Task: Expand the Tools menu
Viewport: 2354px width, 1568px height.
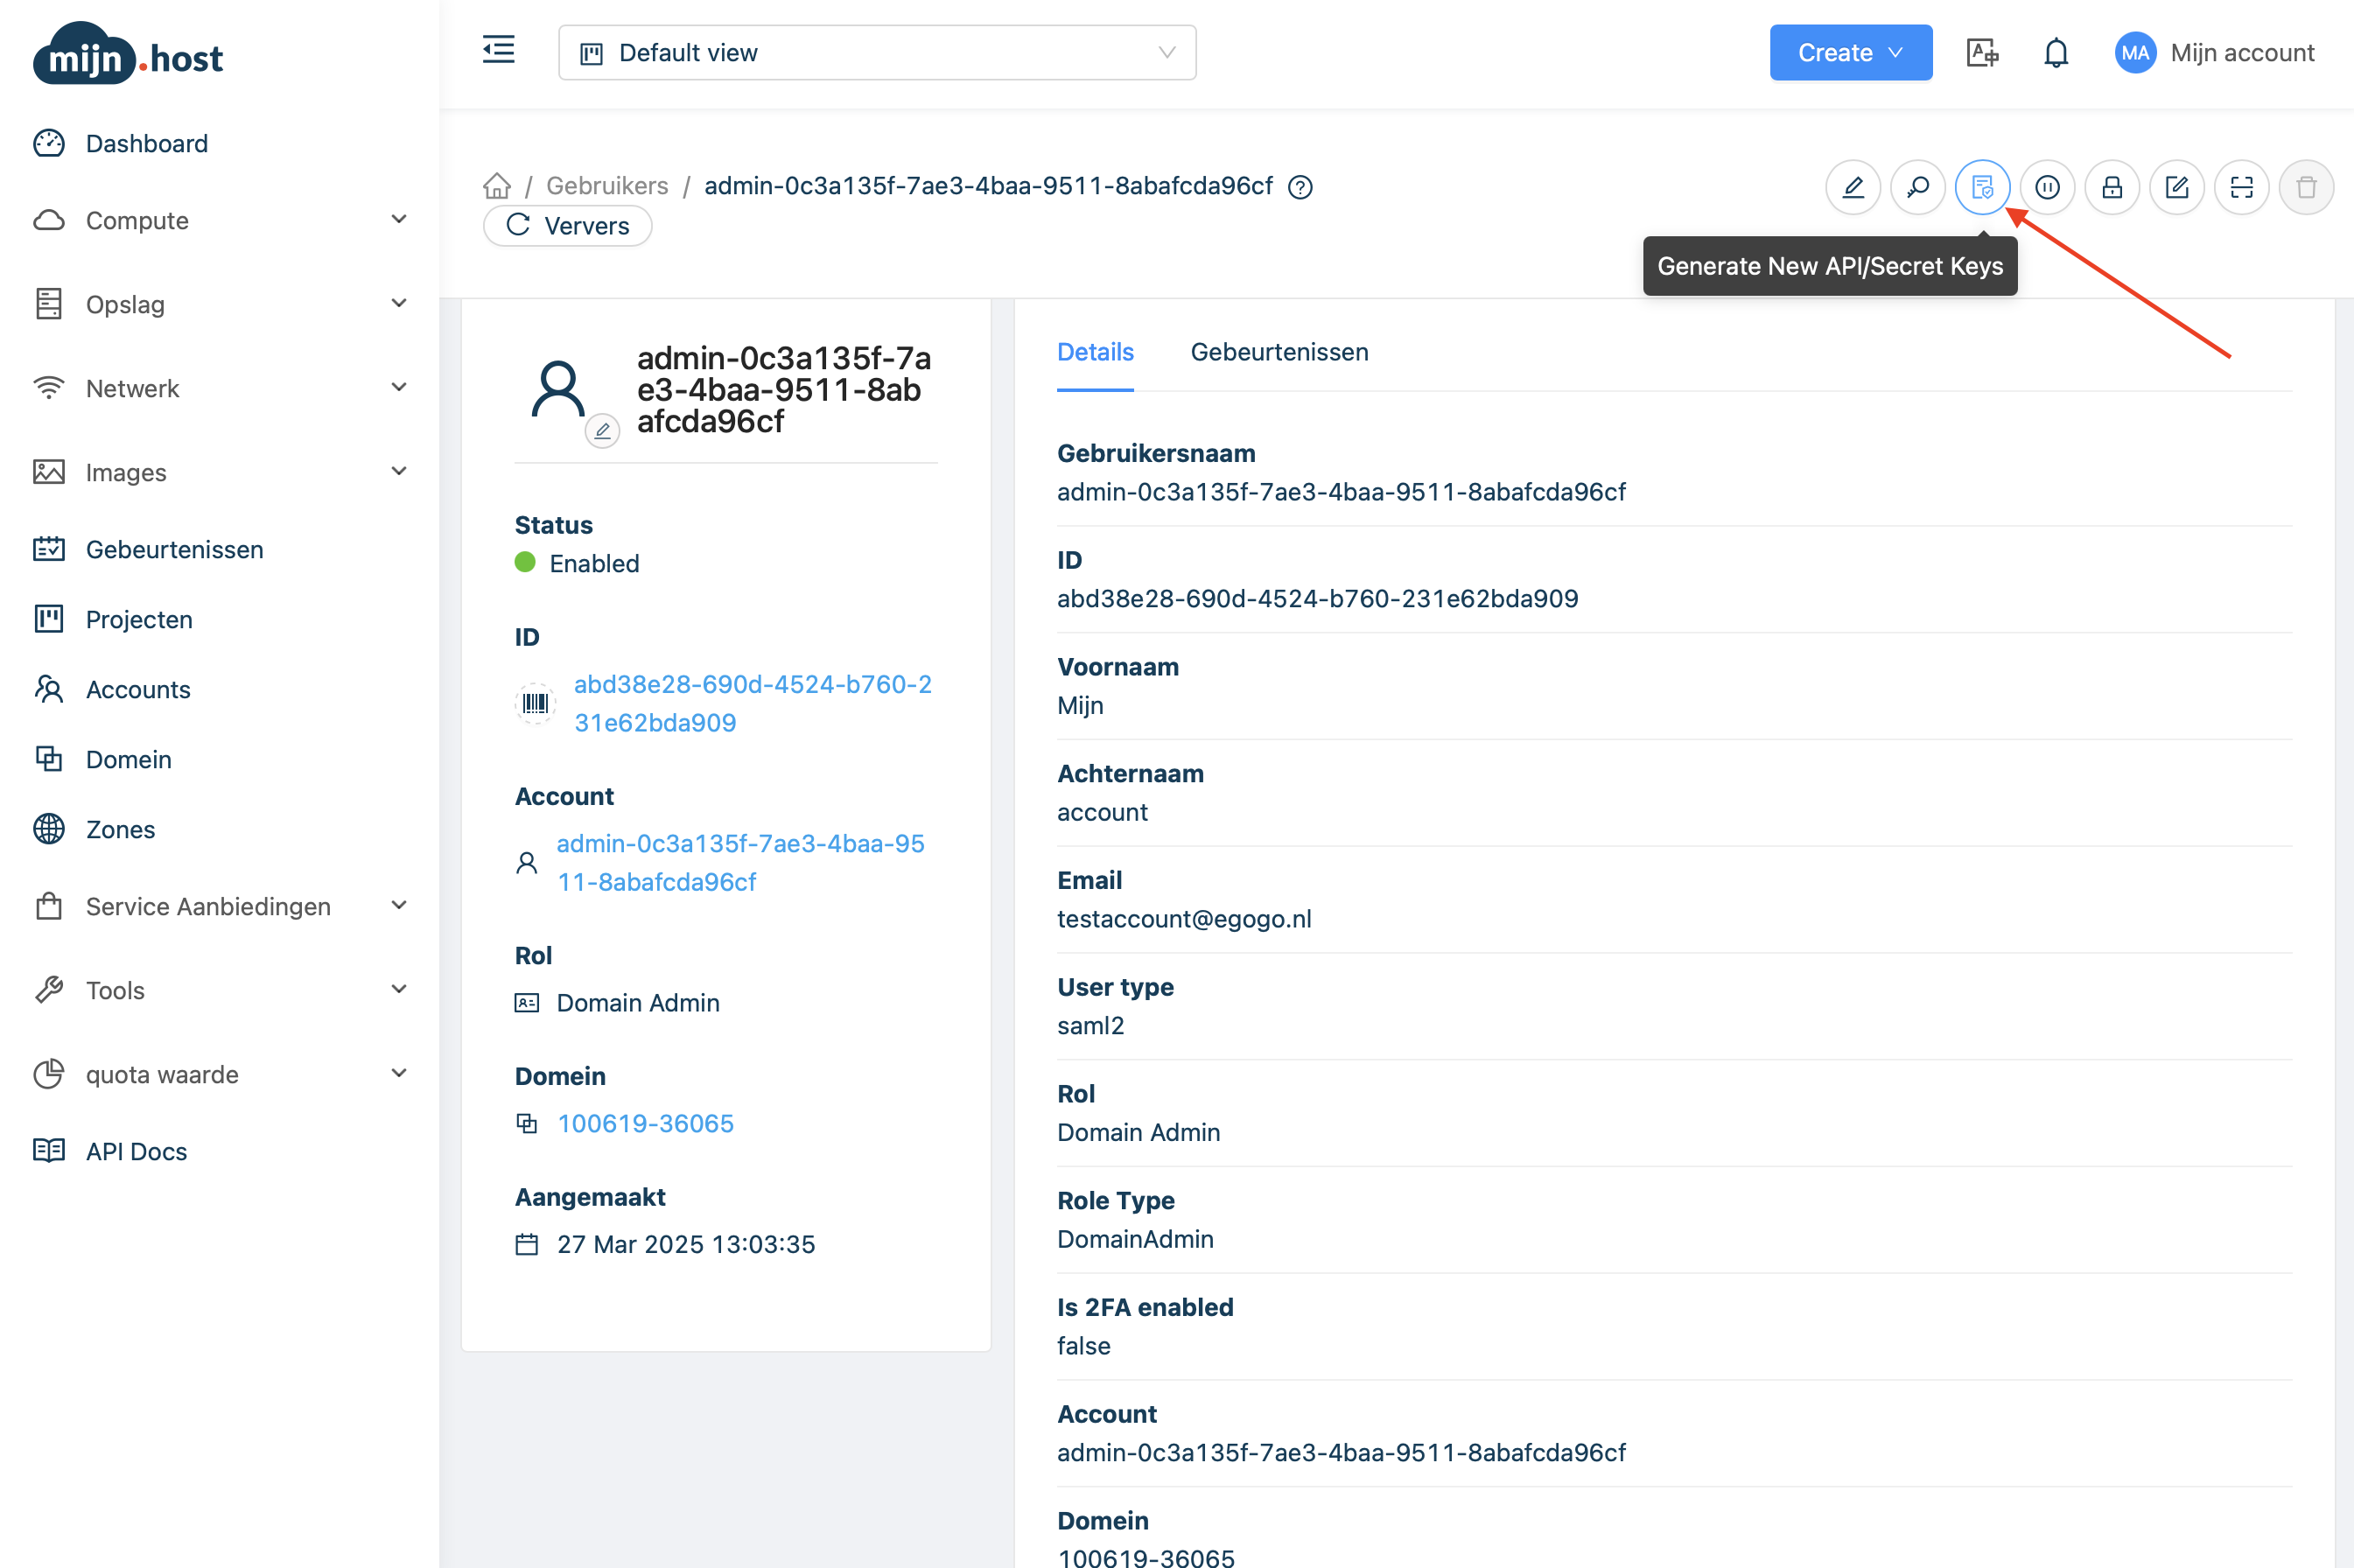Action: [220, 990]
